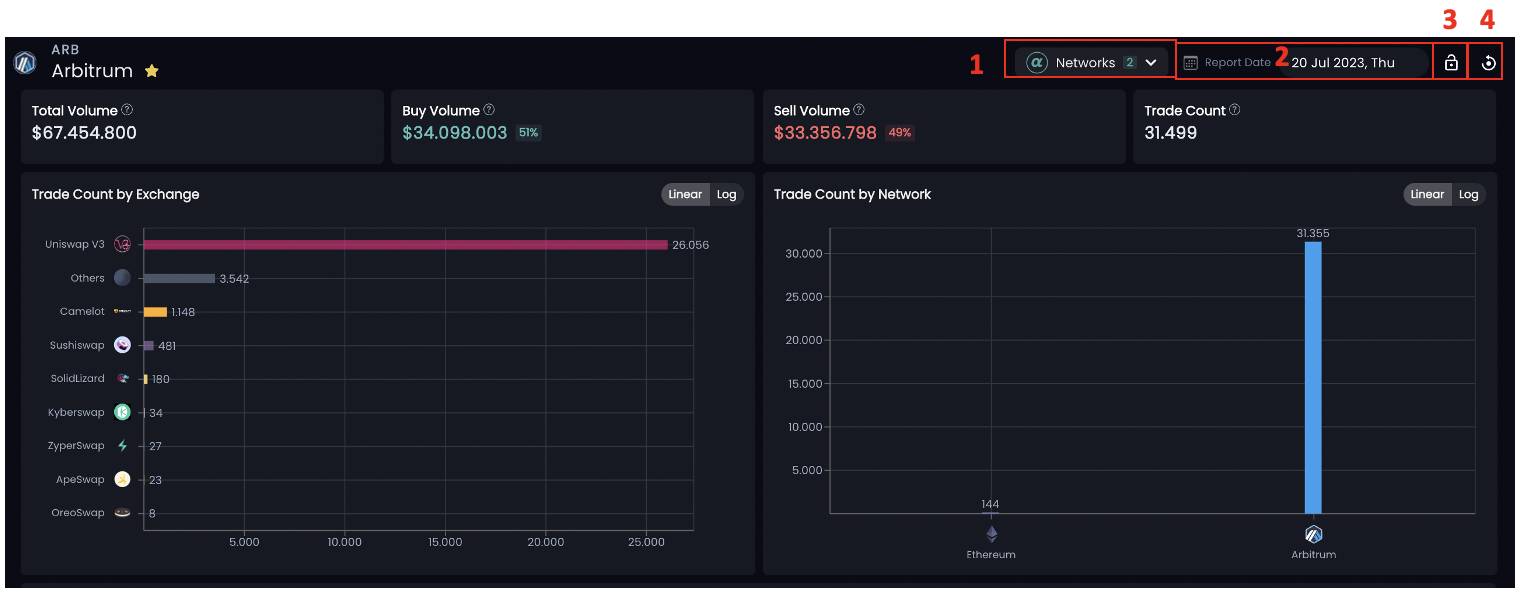The height and width of the screenshot is (594, 1520).
Task: Click the ApeSwap exchange icon
Action: tap(123, 479)
